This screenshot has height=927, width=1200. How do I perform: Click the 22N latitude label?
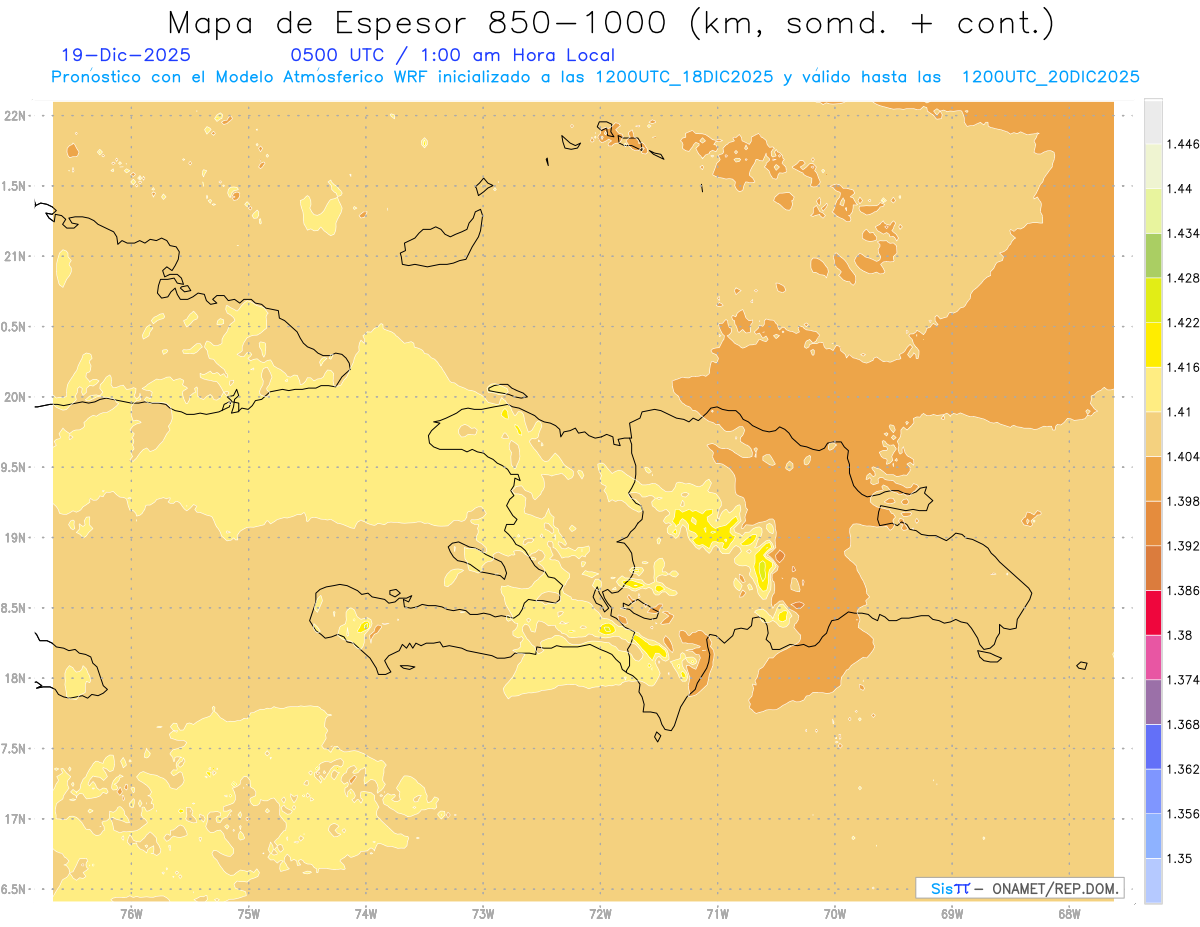click(x=14, y=116)
